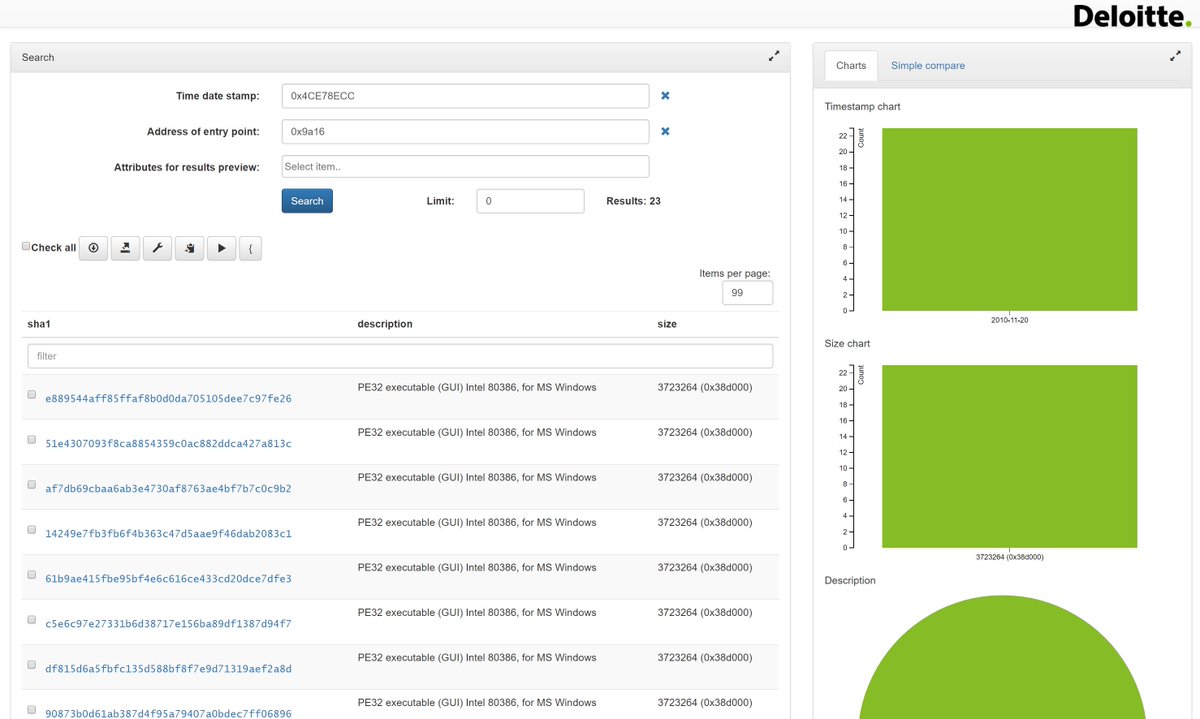
Task: Check the row for sha1 af7db69cbaa6
Action: click(31, 484)
